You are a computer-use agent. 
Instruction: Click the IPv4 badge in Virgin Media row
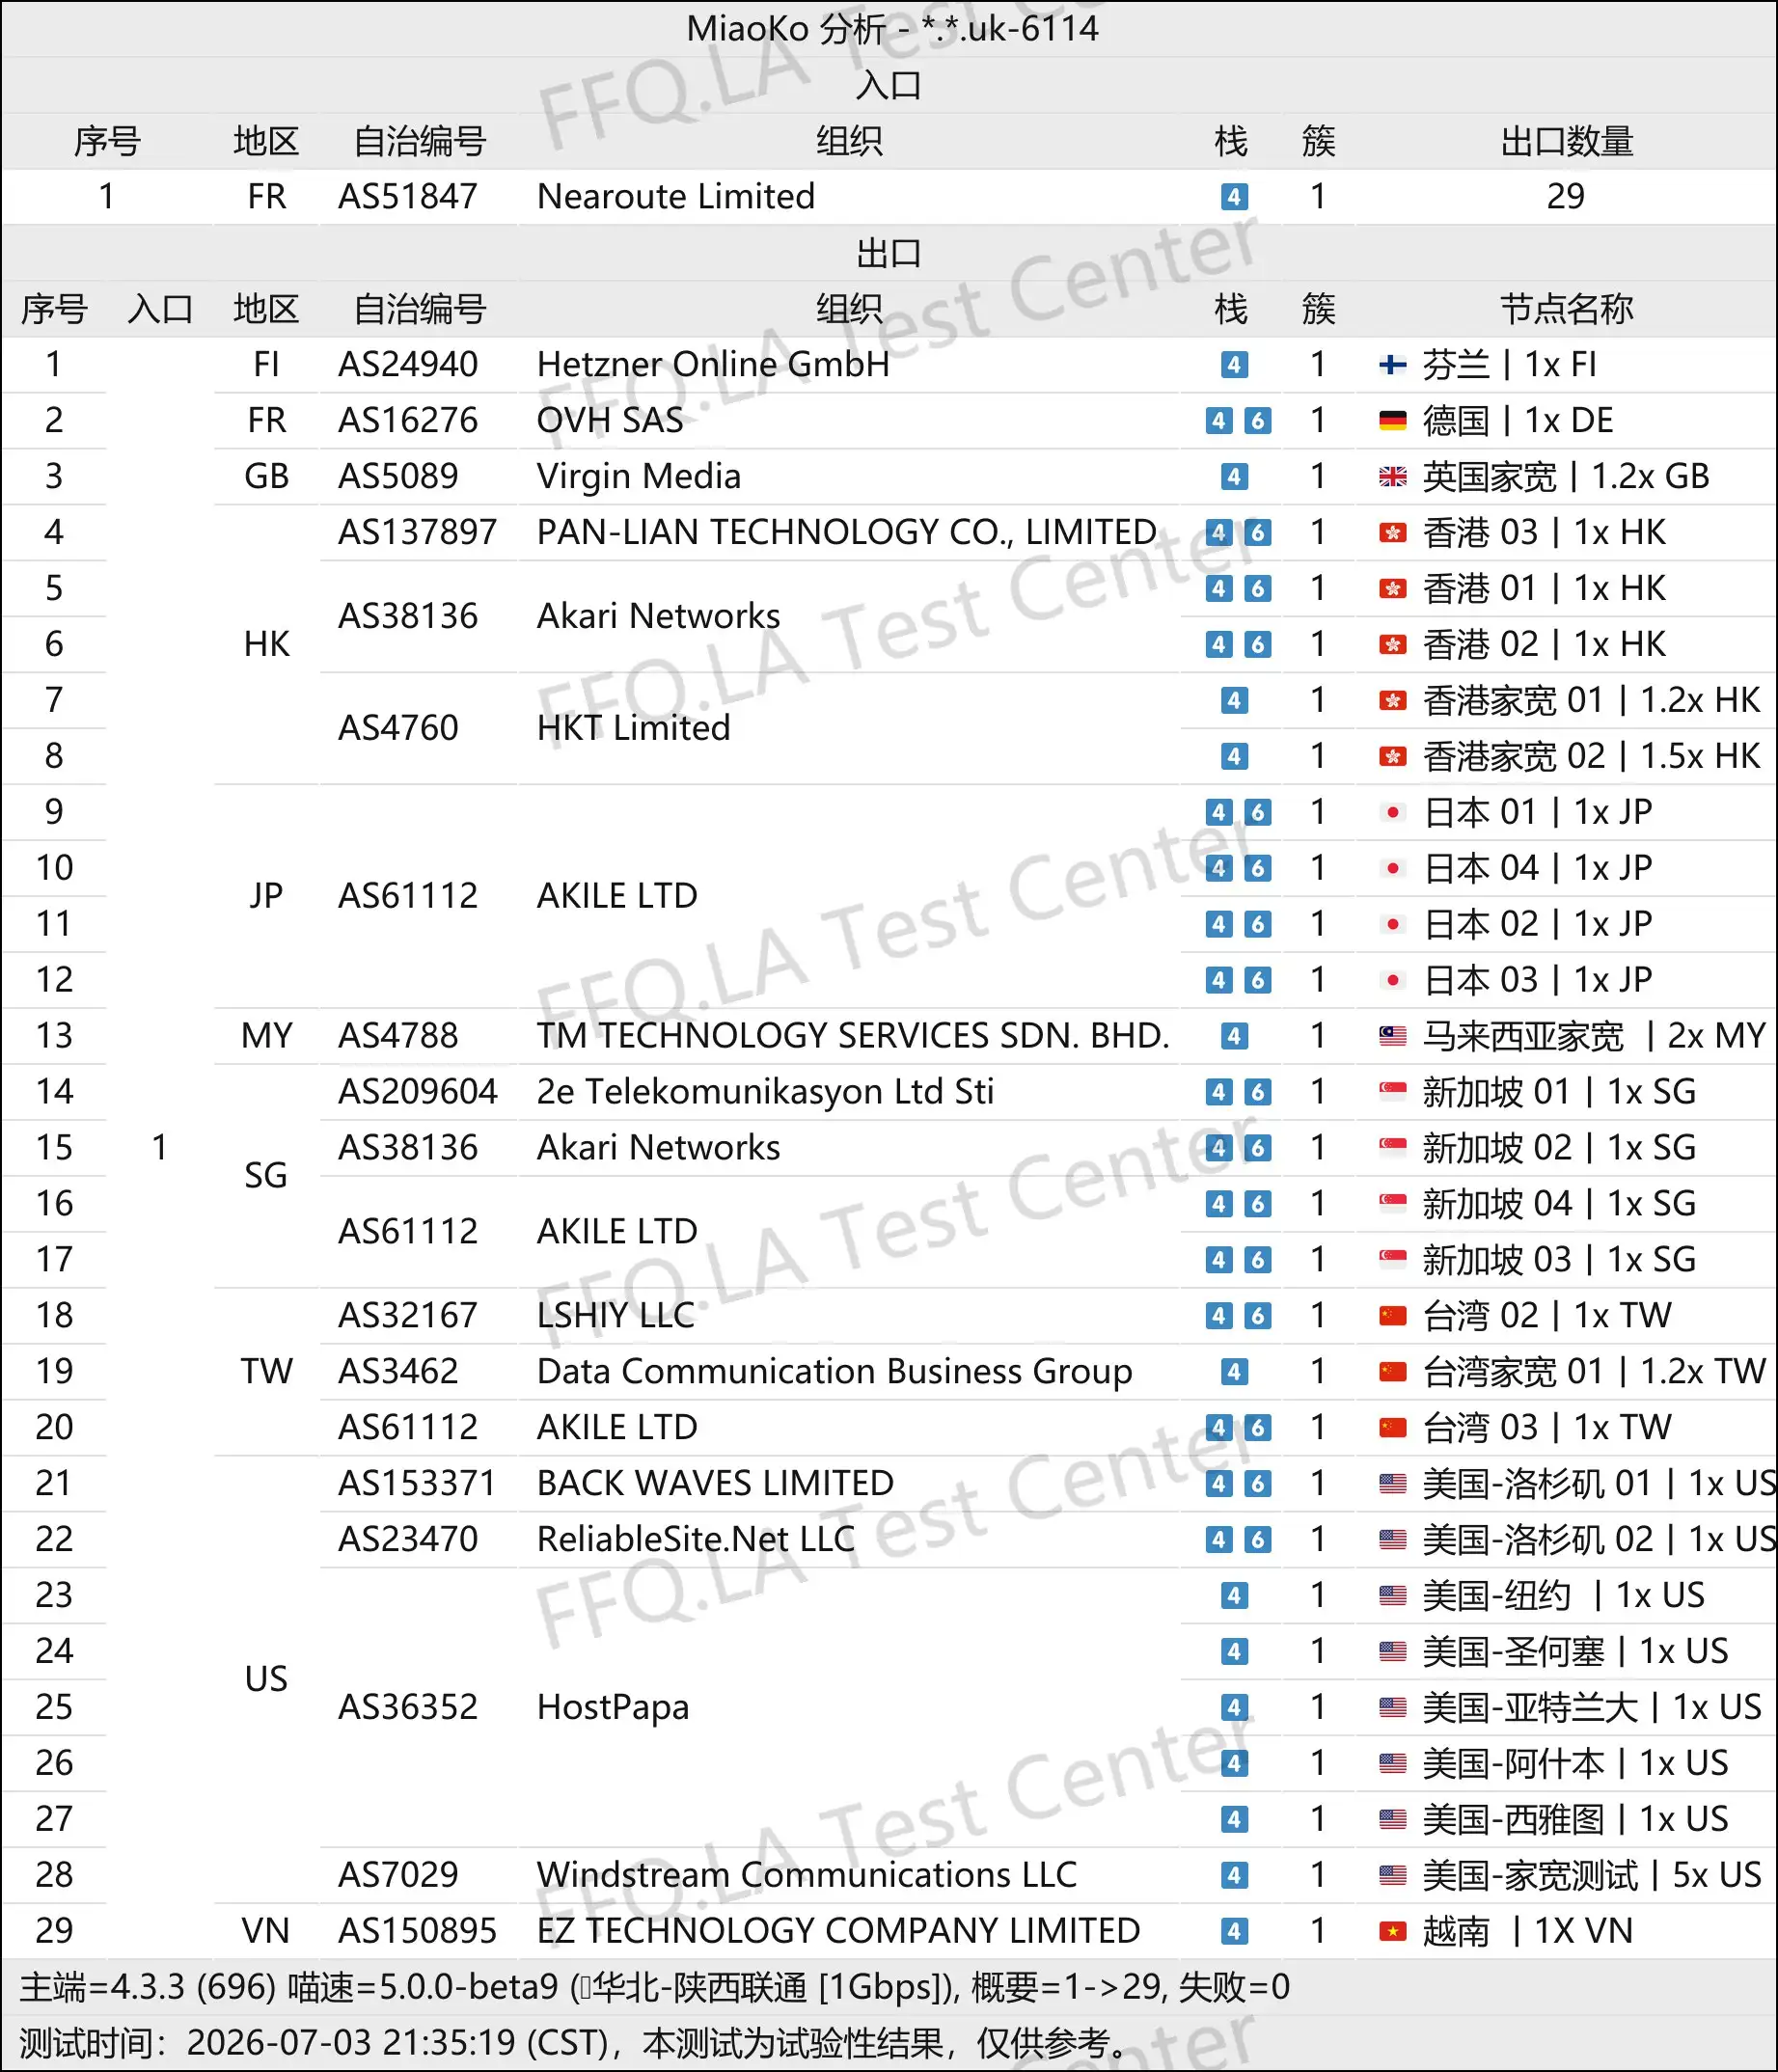pyautogui.click(x=1234, y=477)
